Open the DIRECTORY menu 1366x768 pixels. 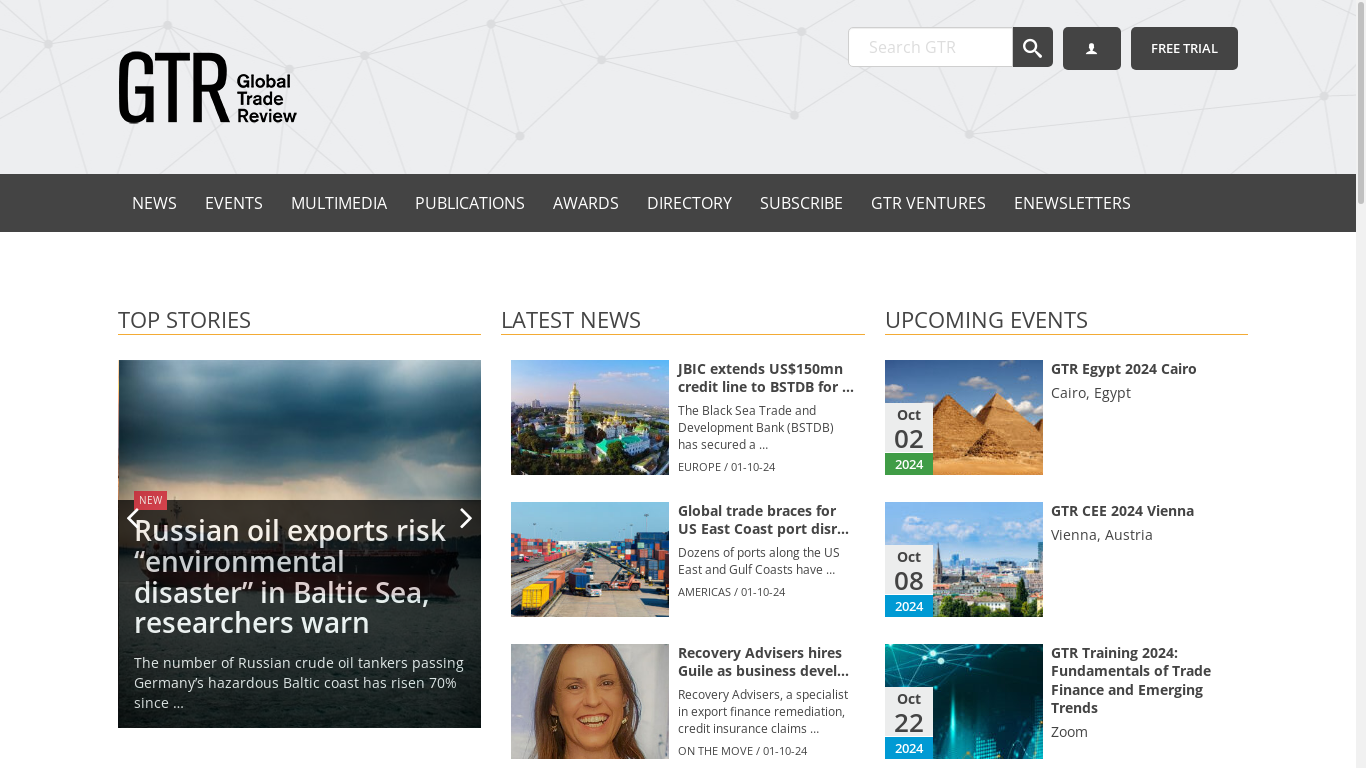coord(689,203)
